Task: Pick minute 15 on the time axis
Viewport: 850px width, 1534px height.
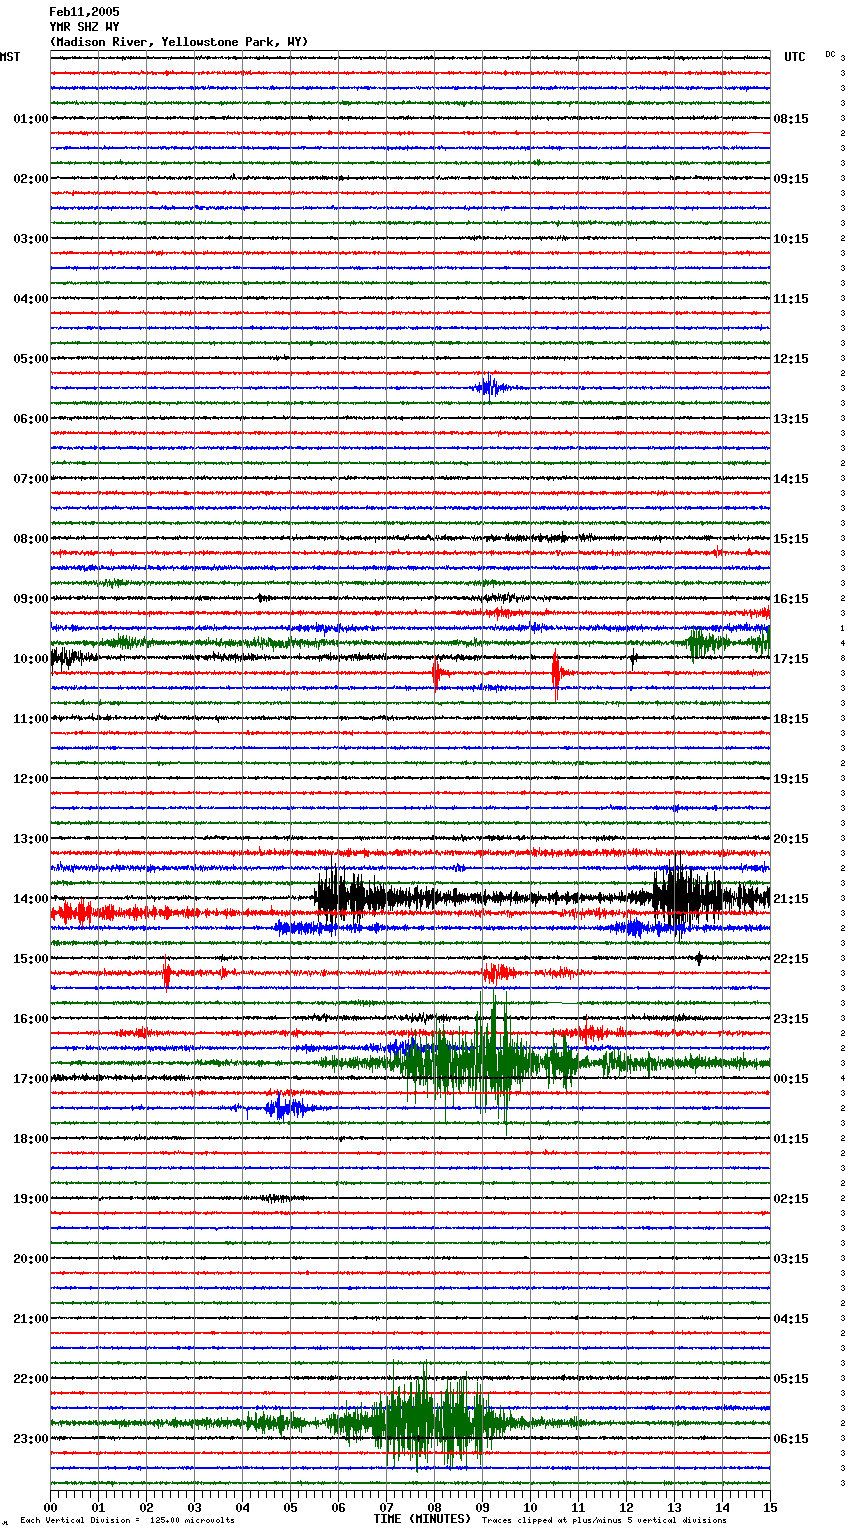Action: point(770,1507)
